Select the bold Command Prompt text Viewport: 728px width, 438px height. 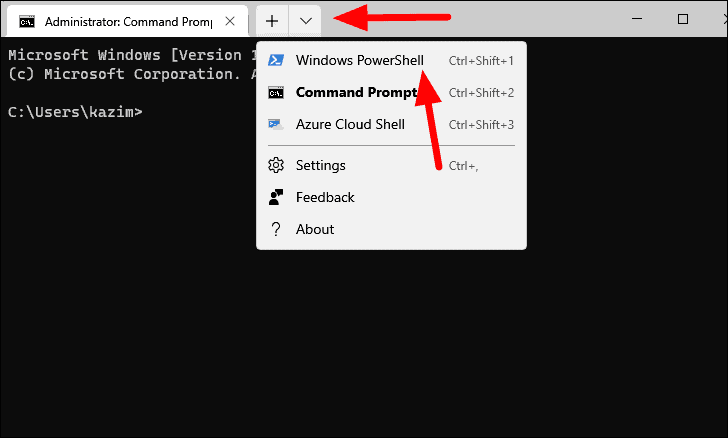pyautogui.click(x=357, y=92)
